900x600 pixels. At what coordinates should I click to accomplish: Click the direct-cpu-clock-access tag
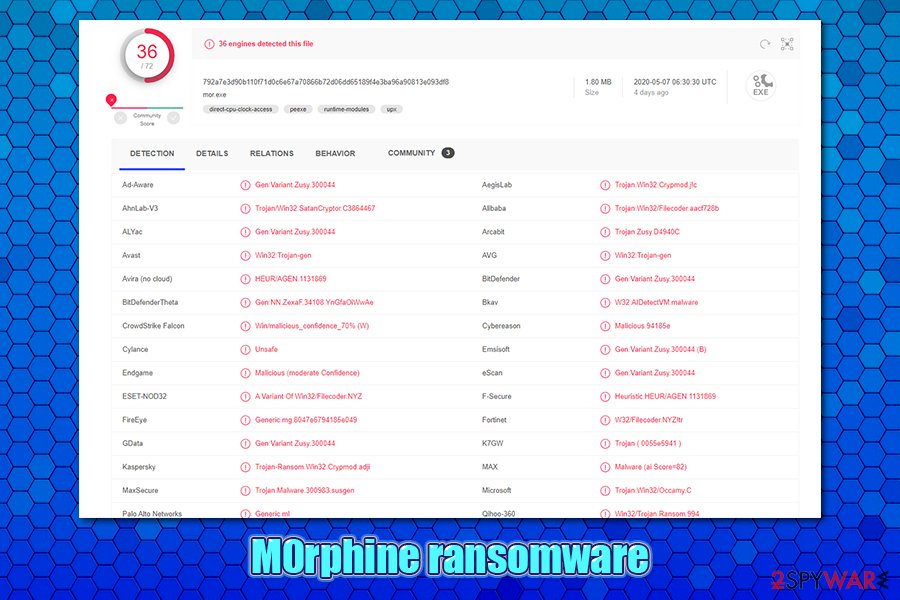[240, 109]
